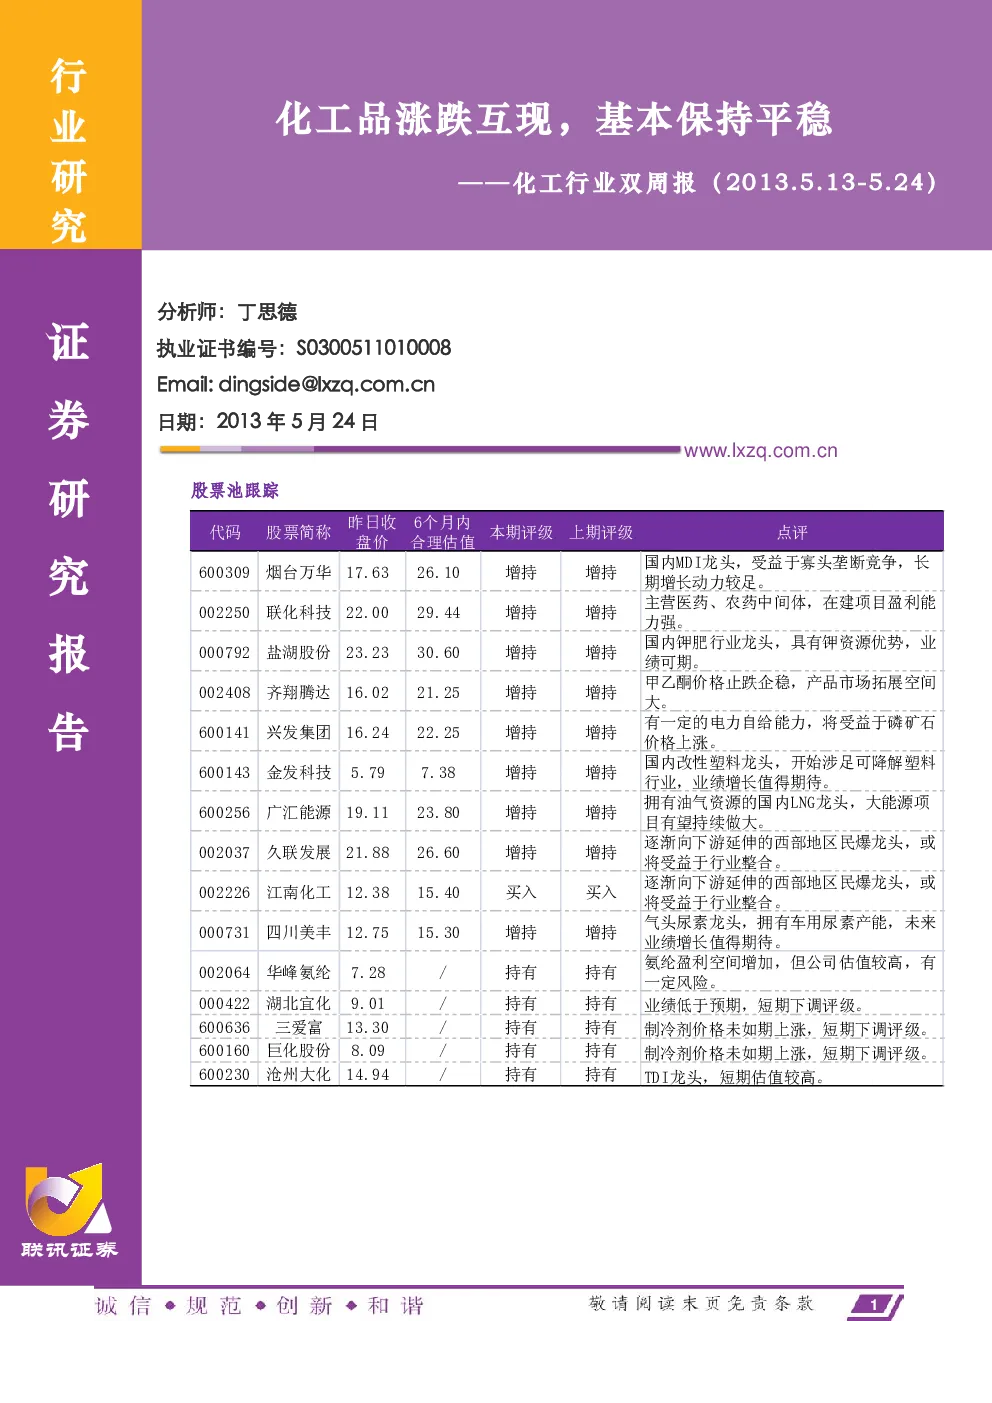
Task: Click closing price 5.79
Action: [x=367, y=772]
